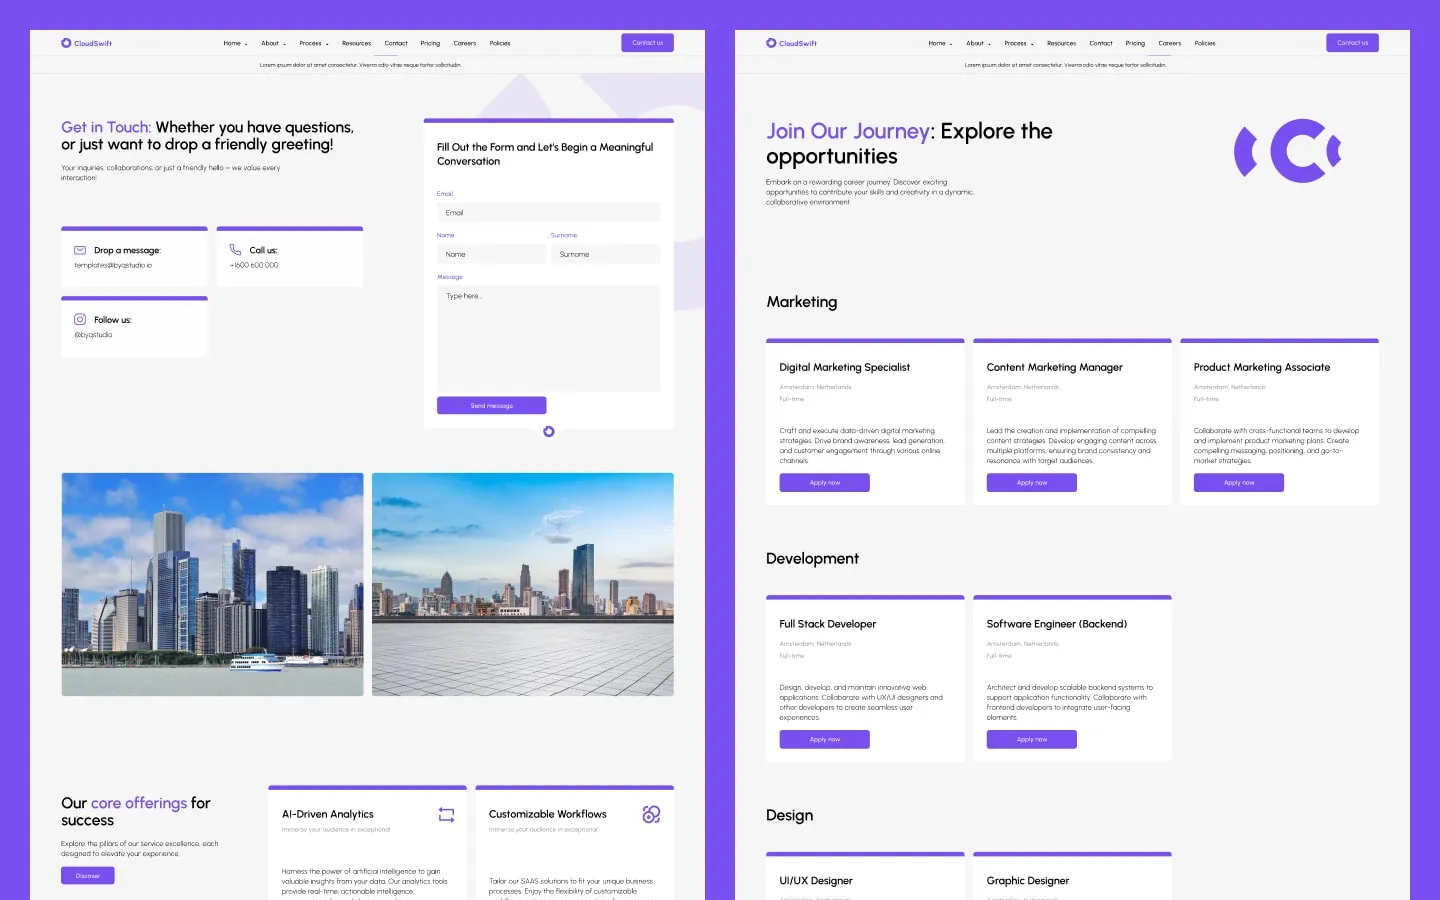Screen dimensions: 1440x900
Task: Click CloudSwift logo in right page header
Action: click(x=791, y=43)
